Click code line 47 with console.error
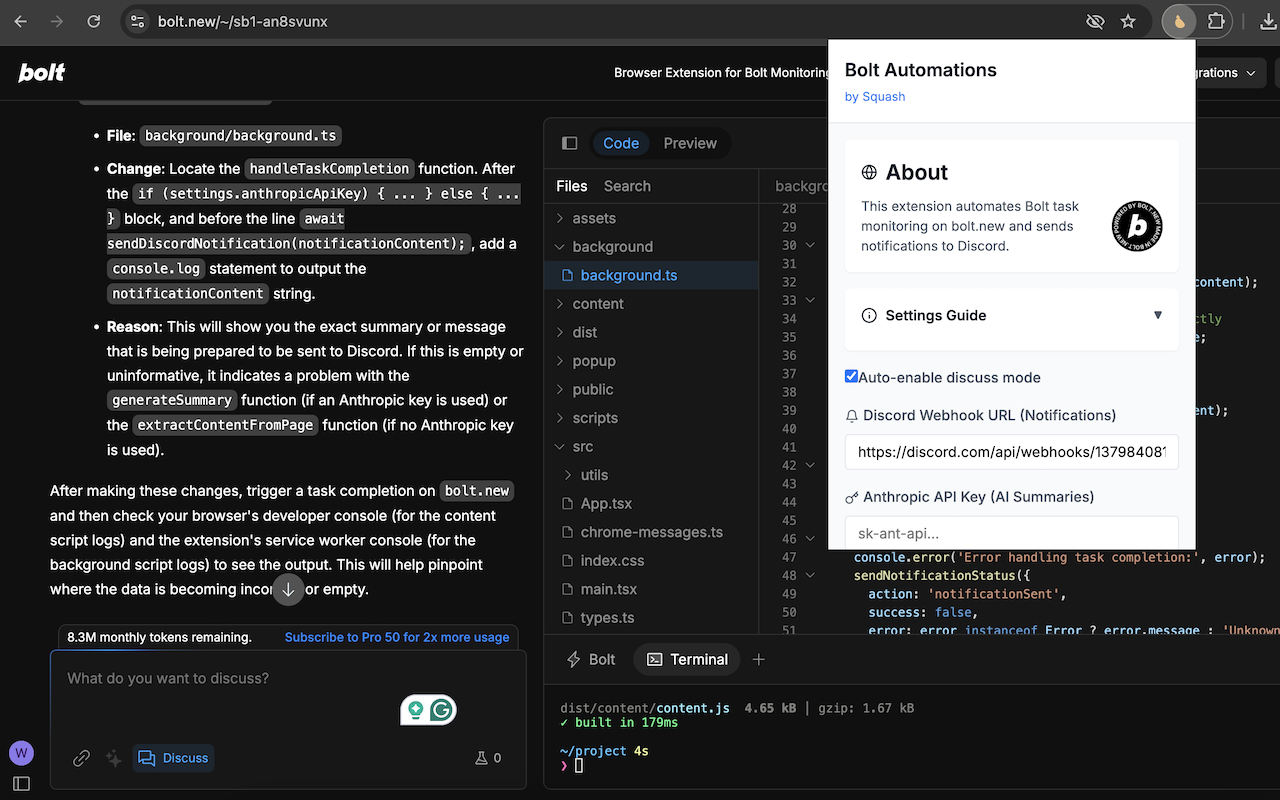Screen dimensions: 1280x800 click(1059, 557)
